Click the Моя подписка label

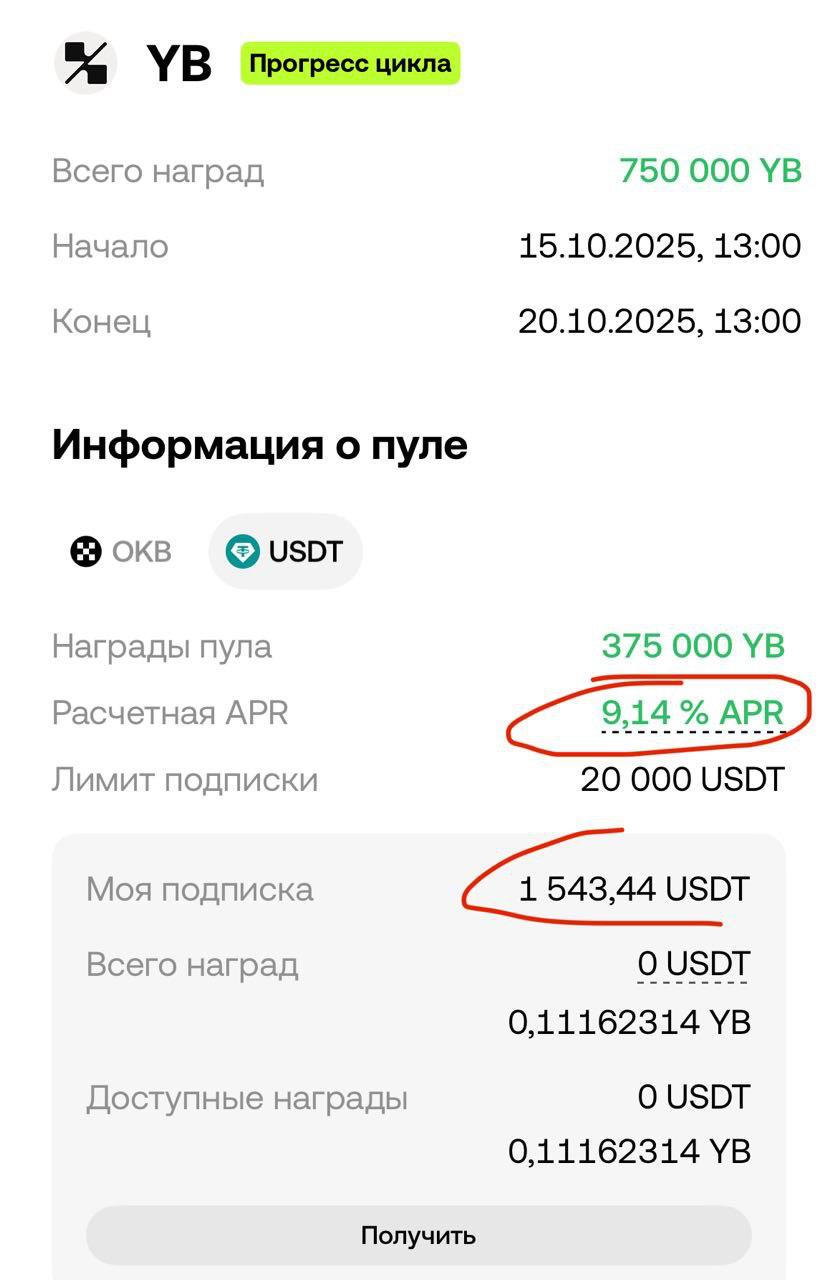pyautogui.click(x=200, y=889)
